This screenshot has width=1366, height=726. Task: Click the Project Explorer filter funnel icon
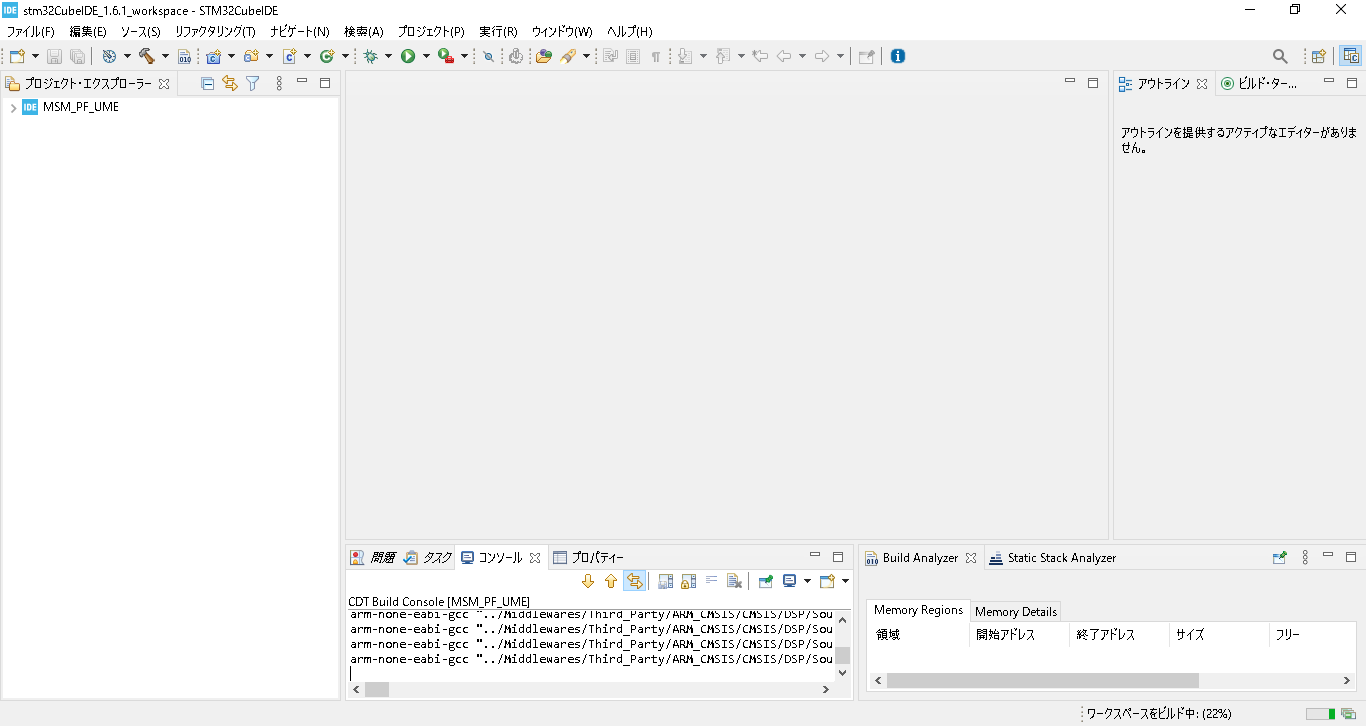pyautogui.click(x=253, y=83)
